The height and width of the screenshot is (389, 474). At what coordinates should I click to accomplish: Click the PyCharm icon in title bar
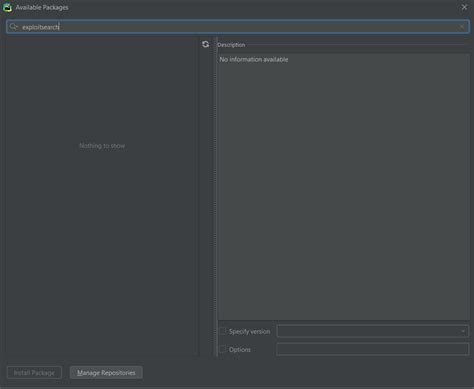[7, 7]
